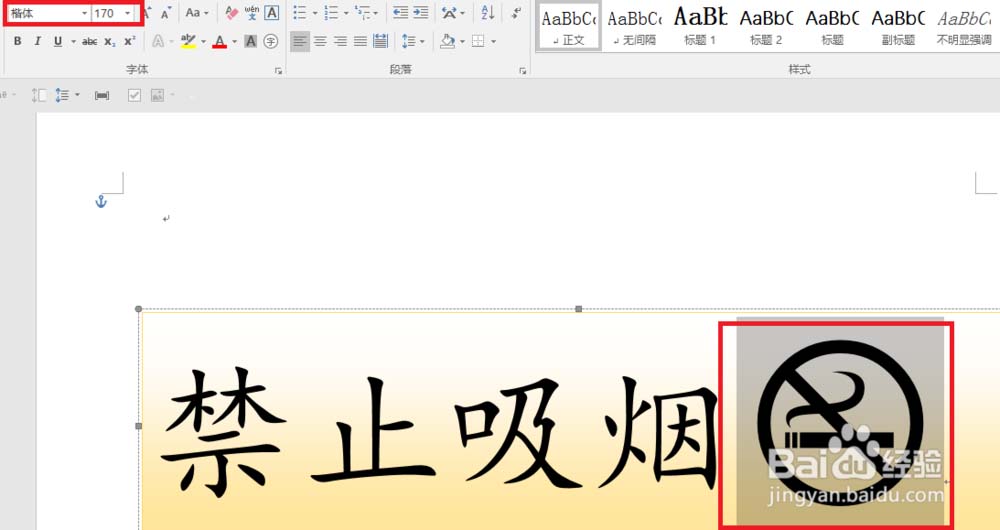Screen dimensions: 1000x530
Task: Toggle subscript formatting
Action: coord(110,41)
